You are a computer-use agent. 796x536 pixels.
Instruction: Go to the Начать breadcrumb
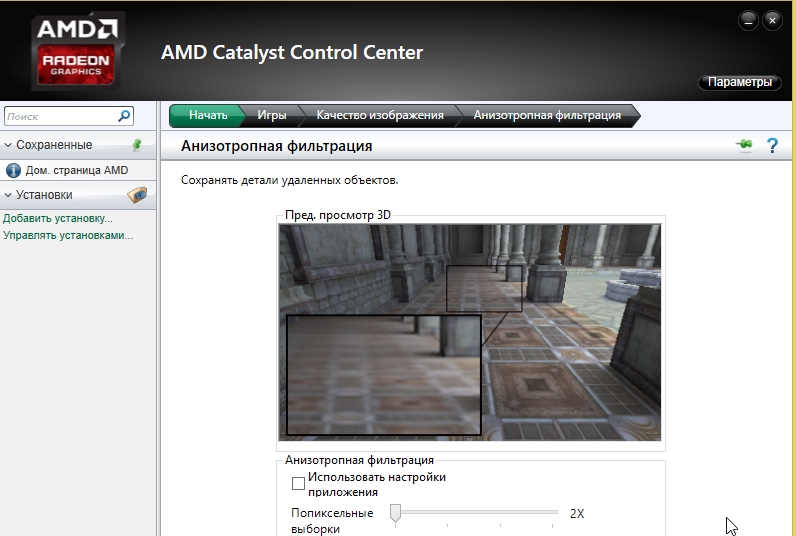click(x=208, y=115)
